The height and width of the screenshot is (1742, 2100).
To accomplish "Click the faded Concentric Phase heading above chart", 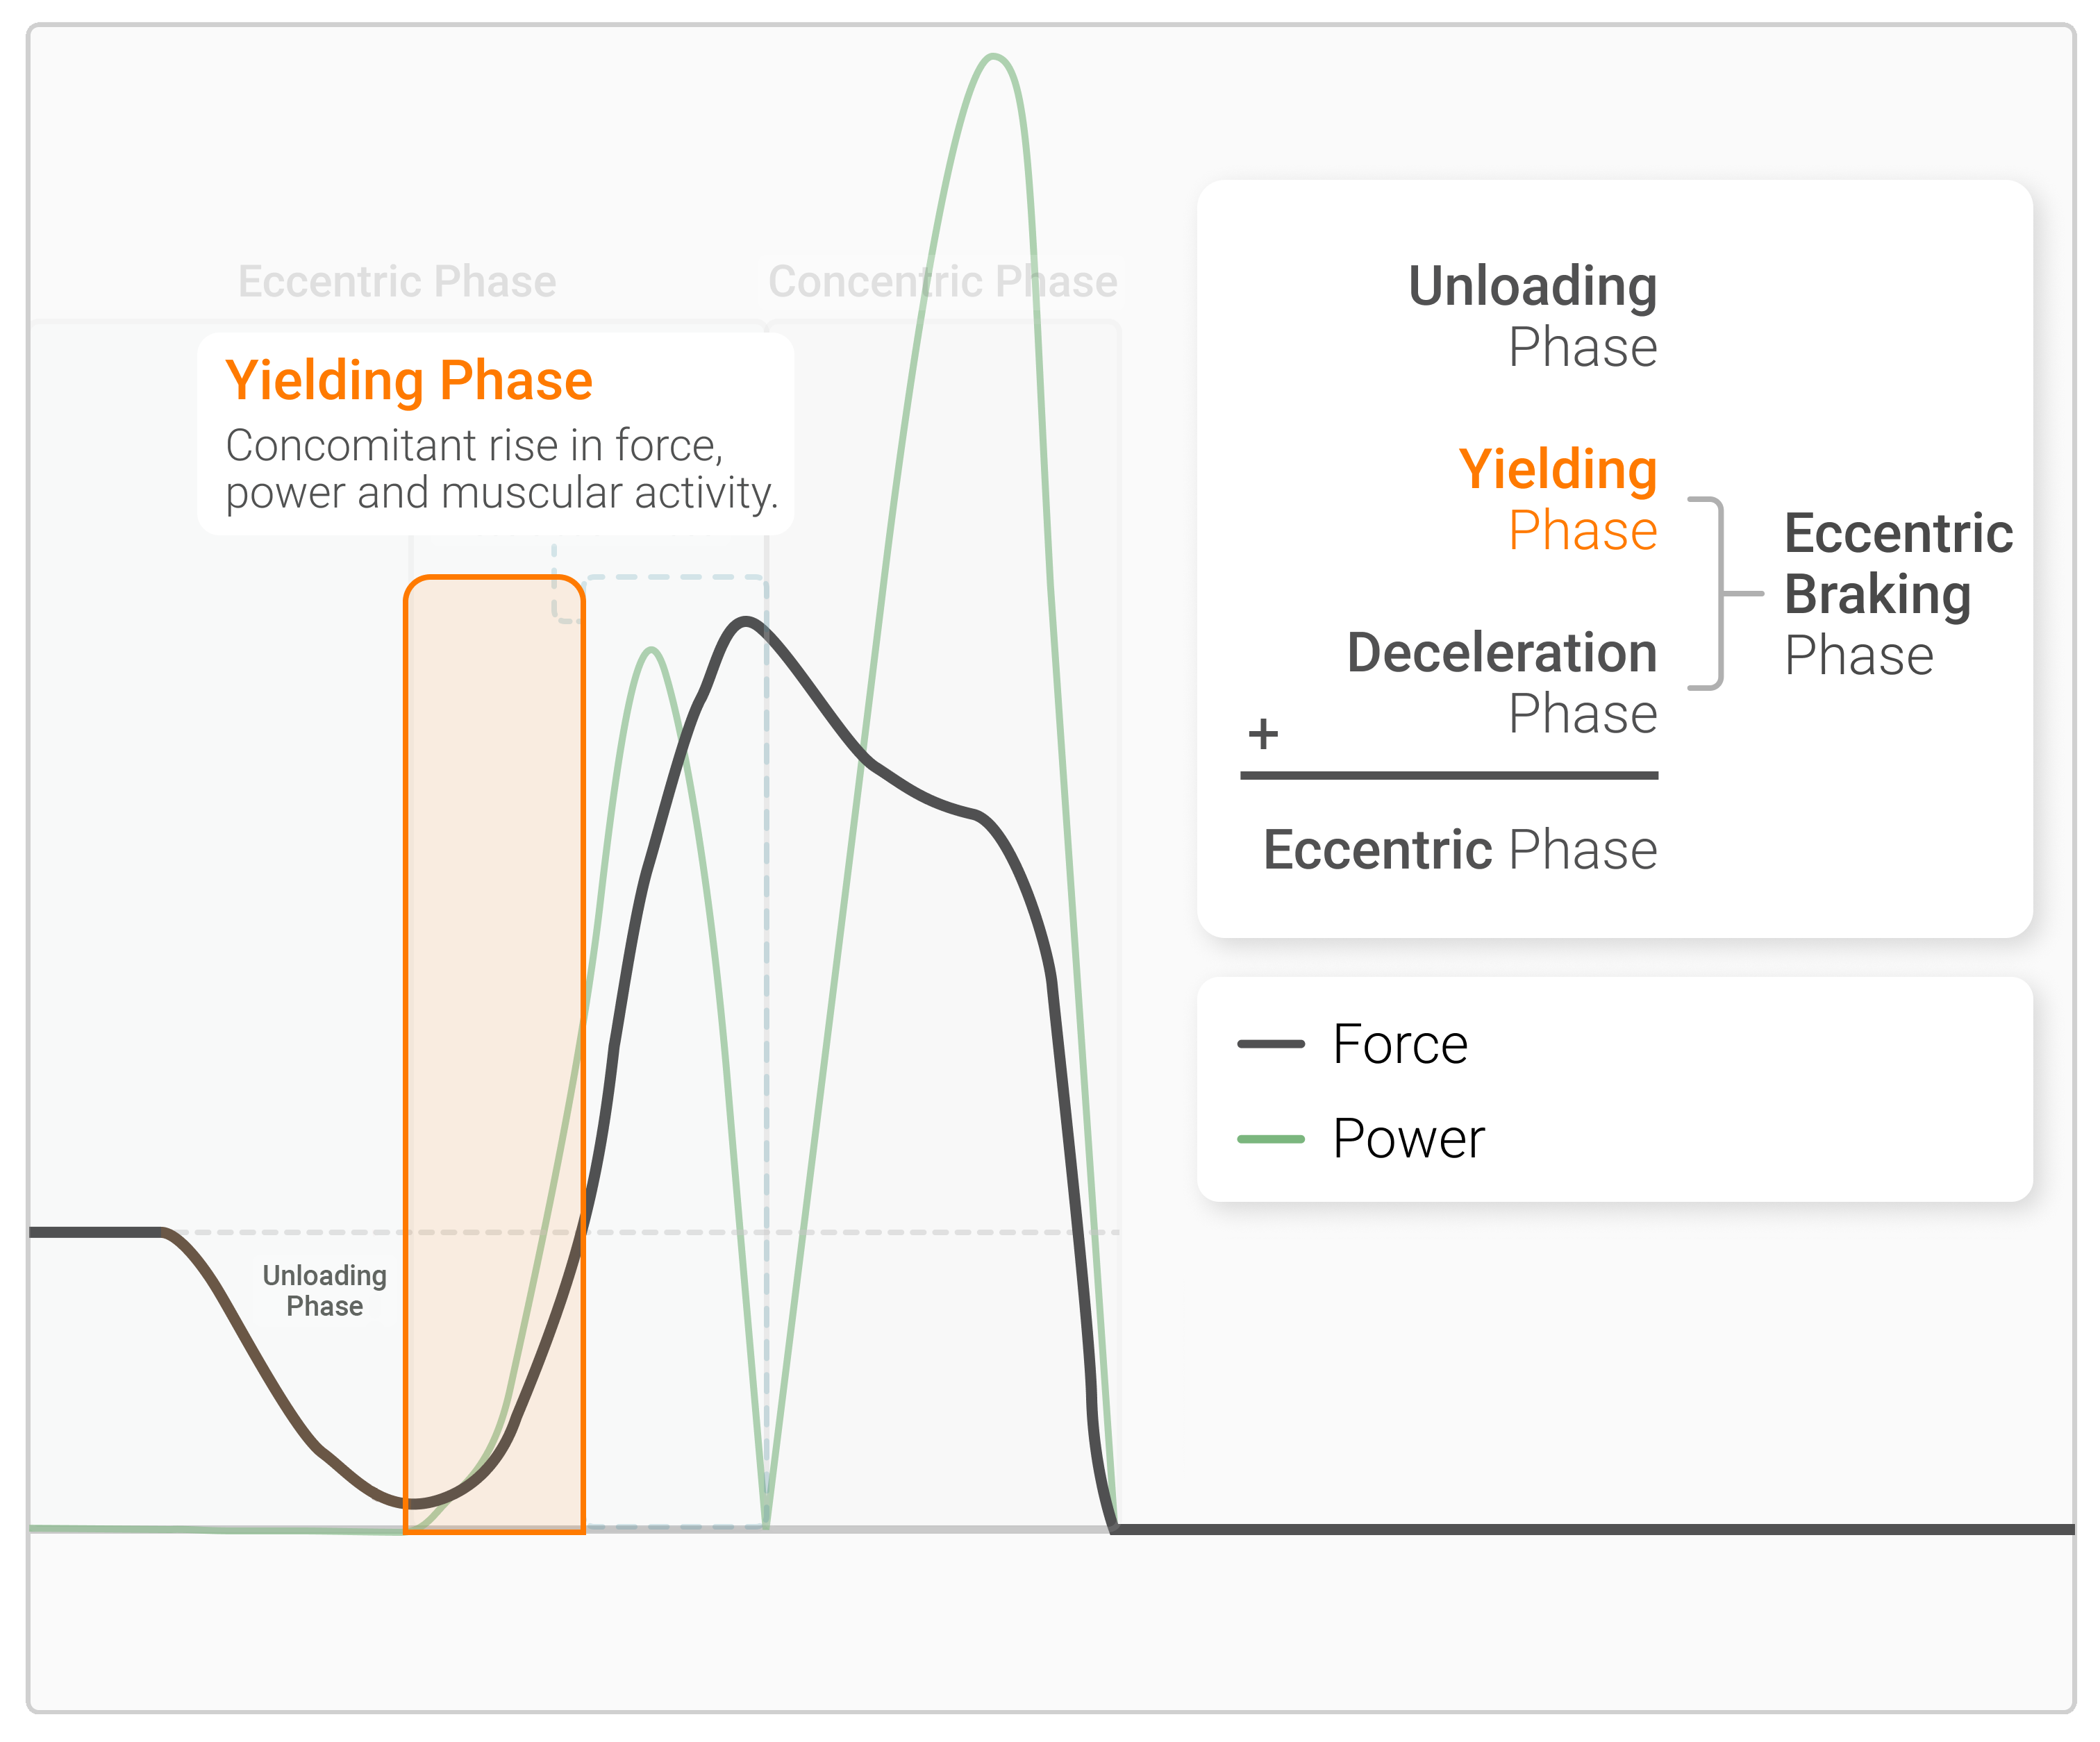I will (x=942, y=282).
